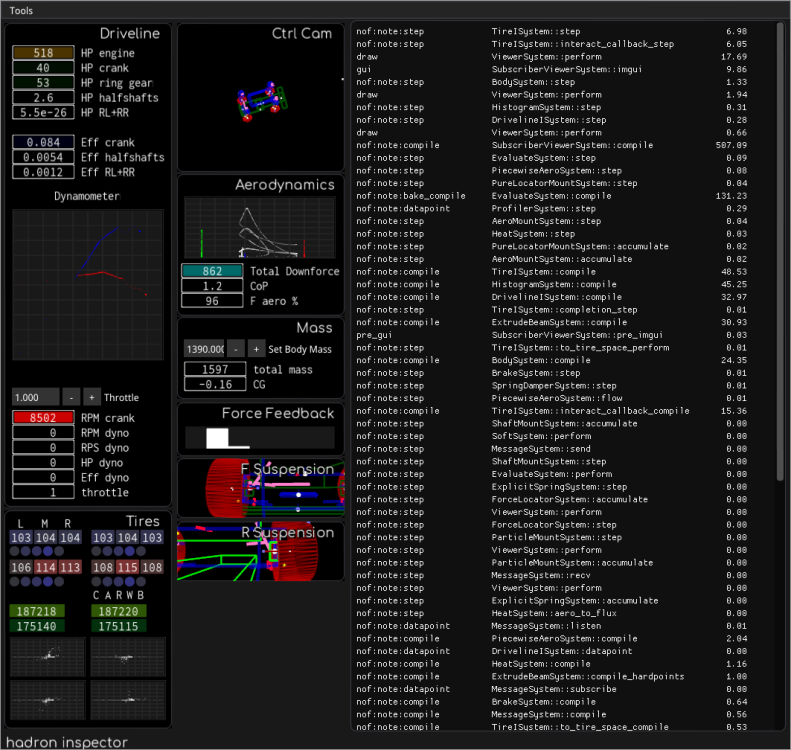Screen dimensions: 791x750
Task: Click the lowercase throttle value 1 field
Action: coord(43,492)
